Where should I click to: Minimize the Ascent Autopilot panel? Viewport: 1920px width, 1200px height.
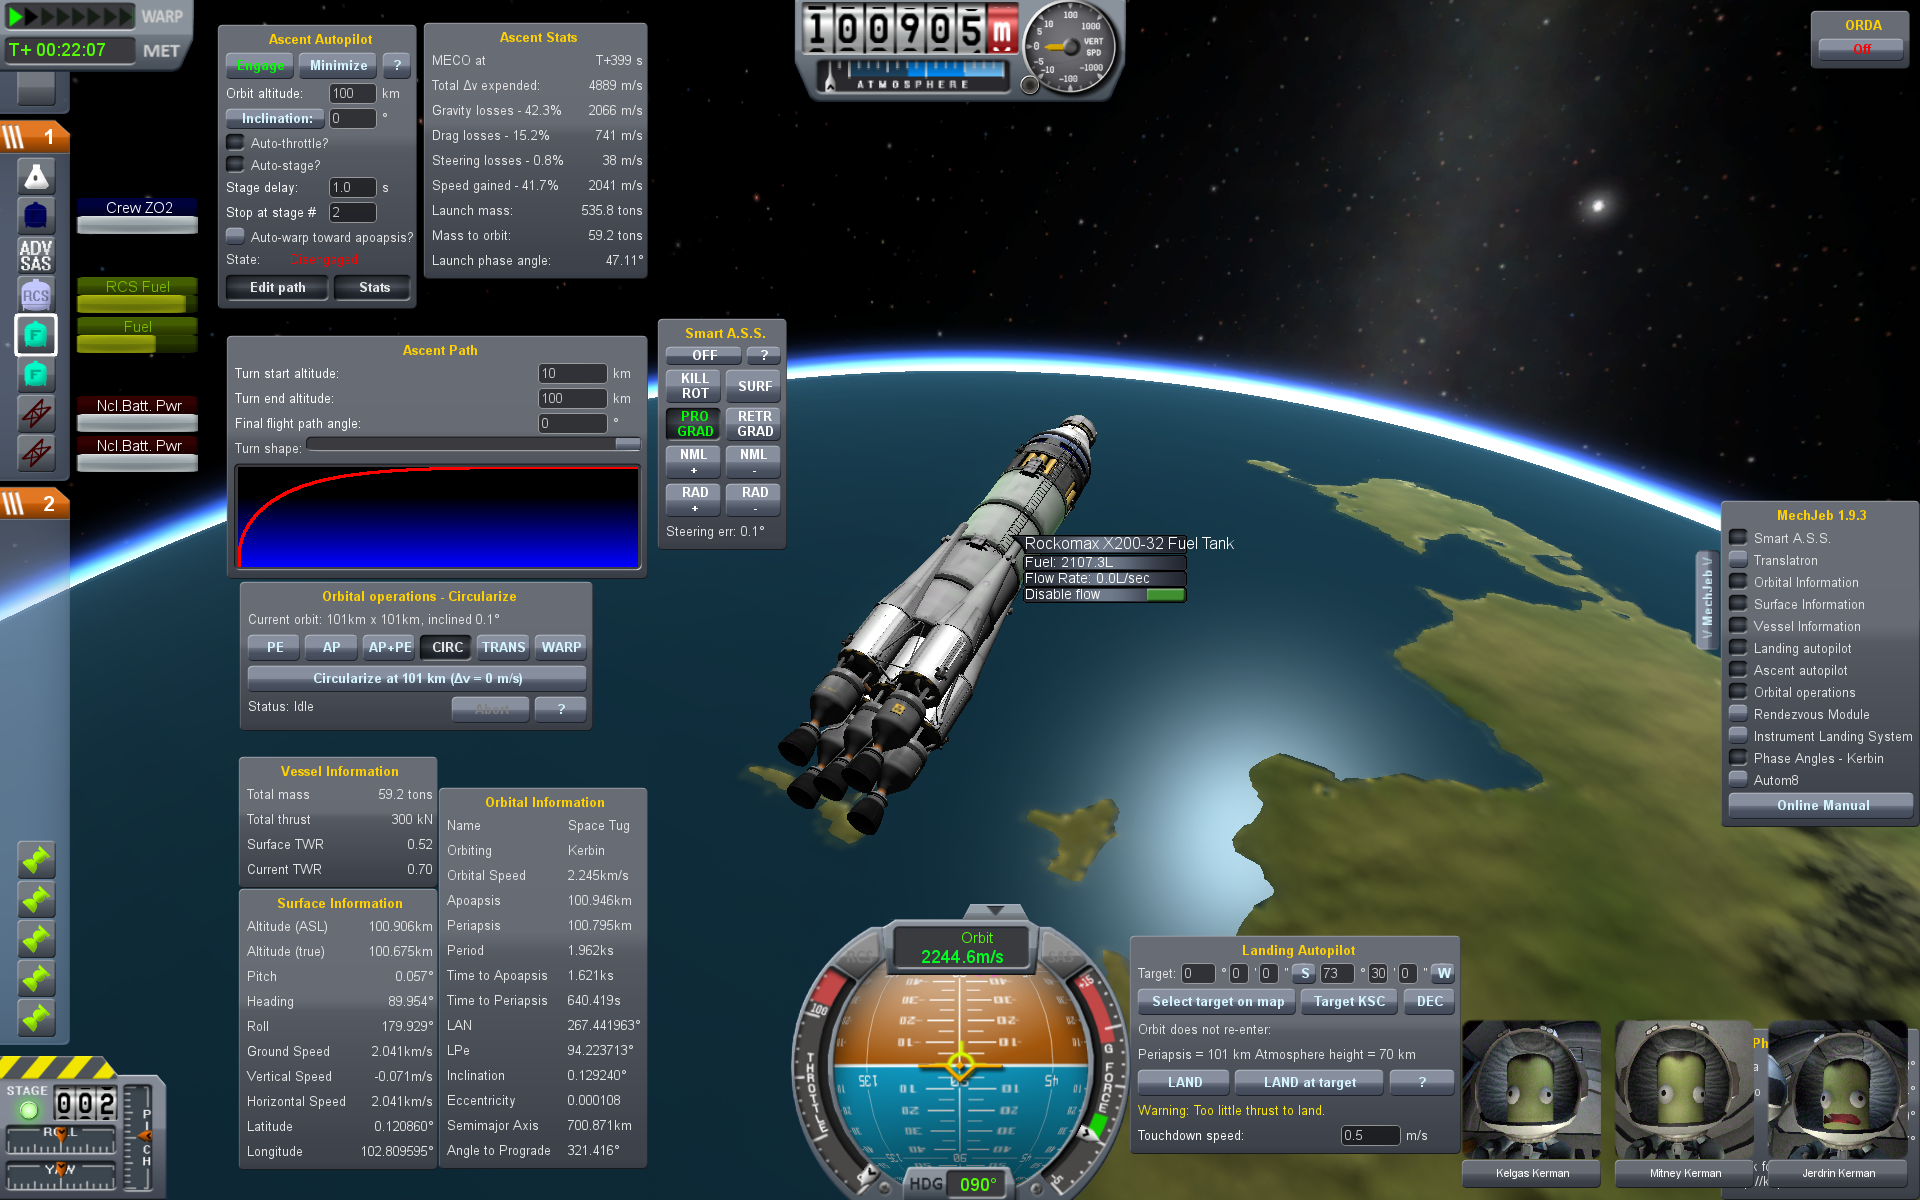click(x=338, y=66)
